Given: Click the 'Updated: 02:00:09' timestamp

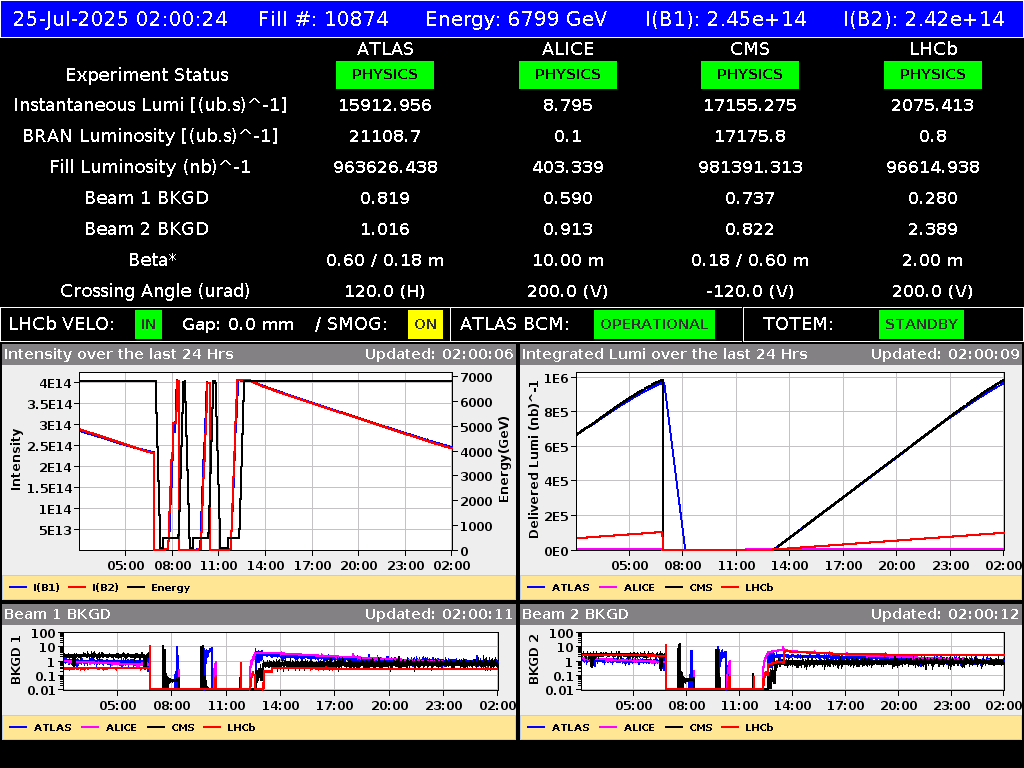Looking at the screenshot, I should [x=945, y=354].
